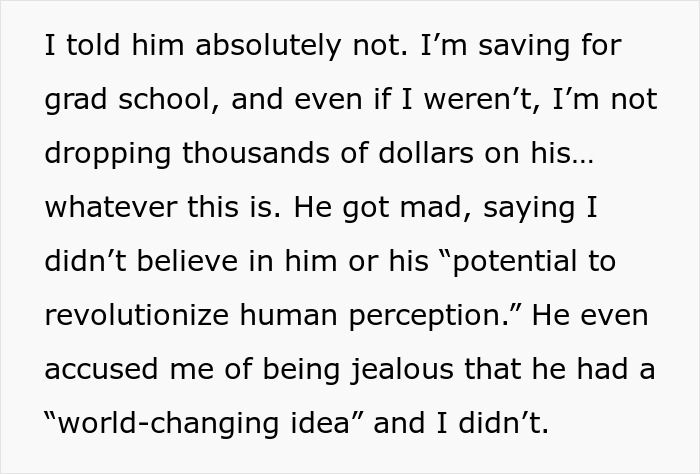Click the word "dropping"
Image resolution: width=700 pixels, height=474 pixels.
tap(108, 154)
